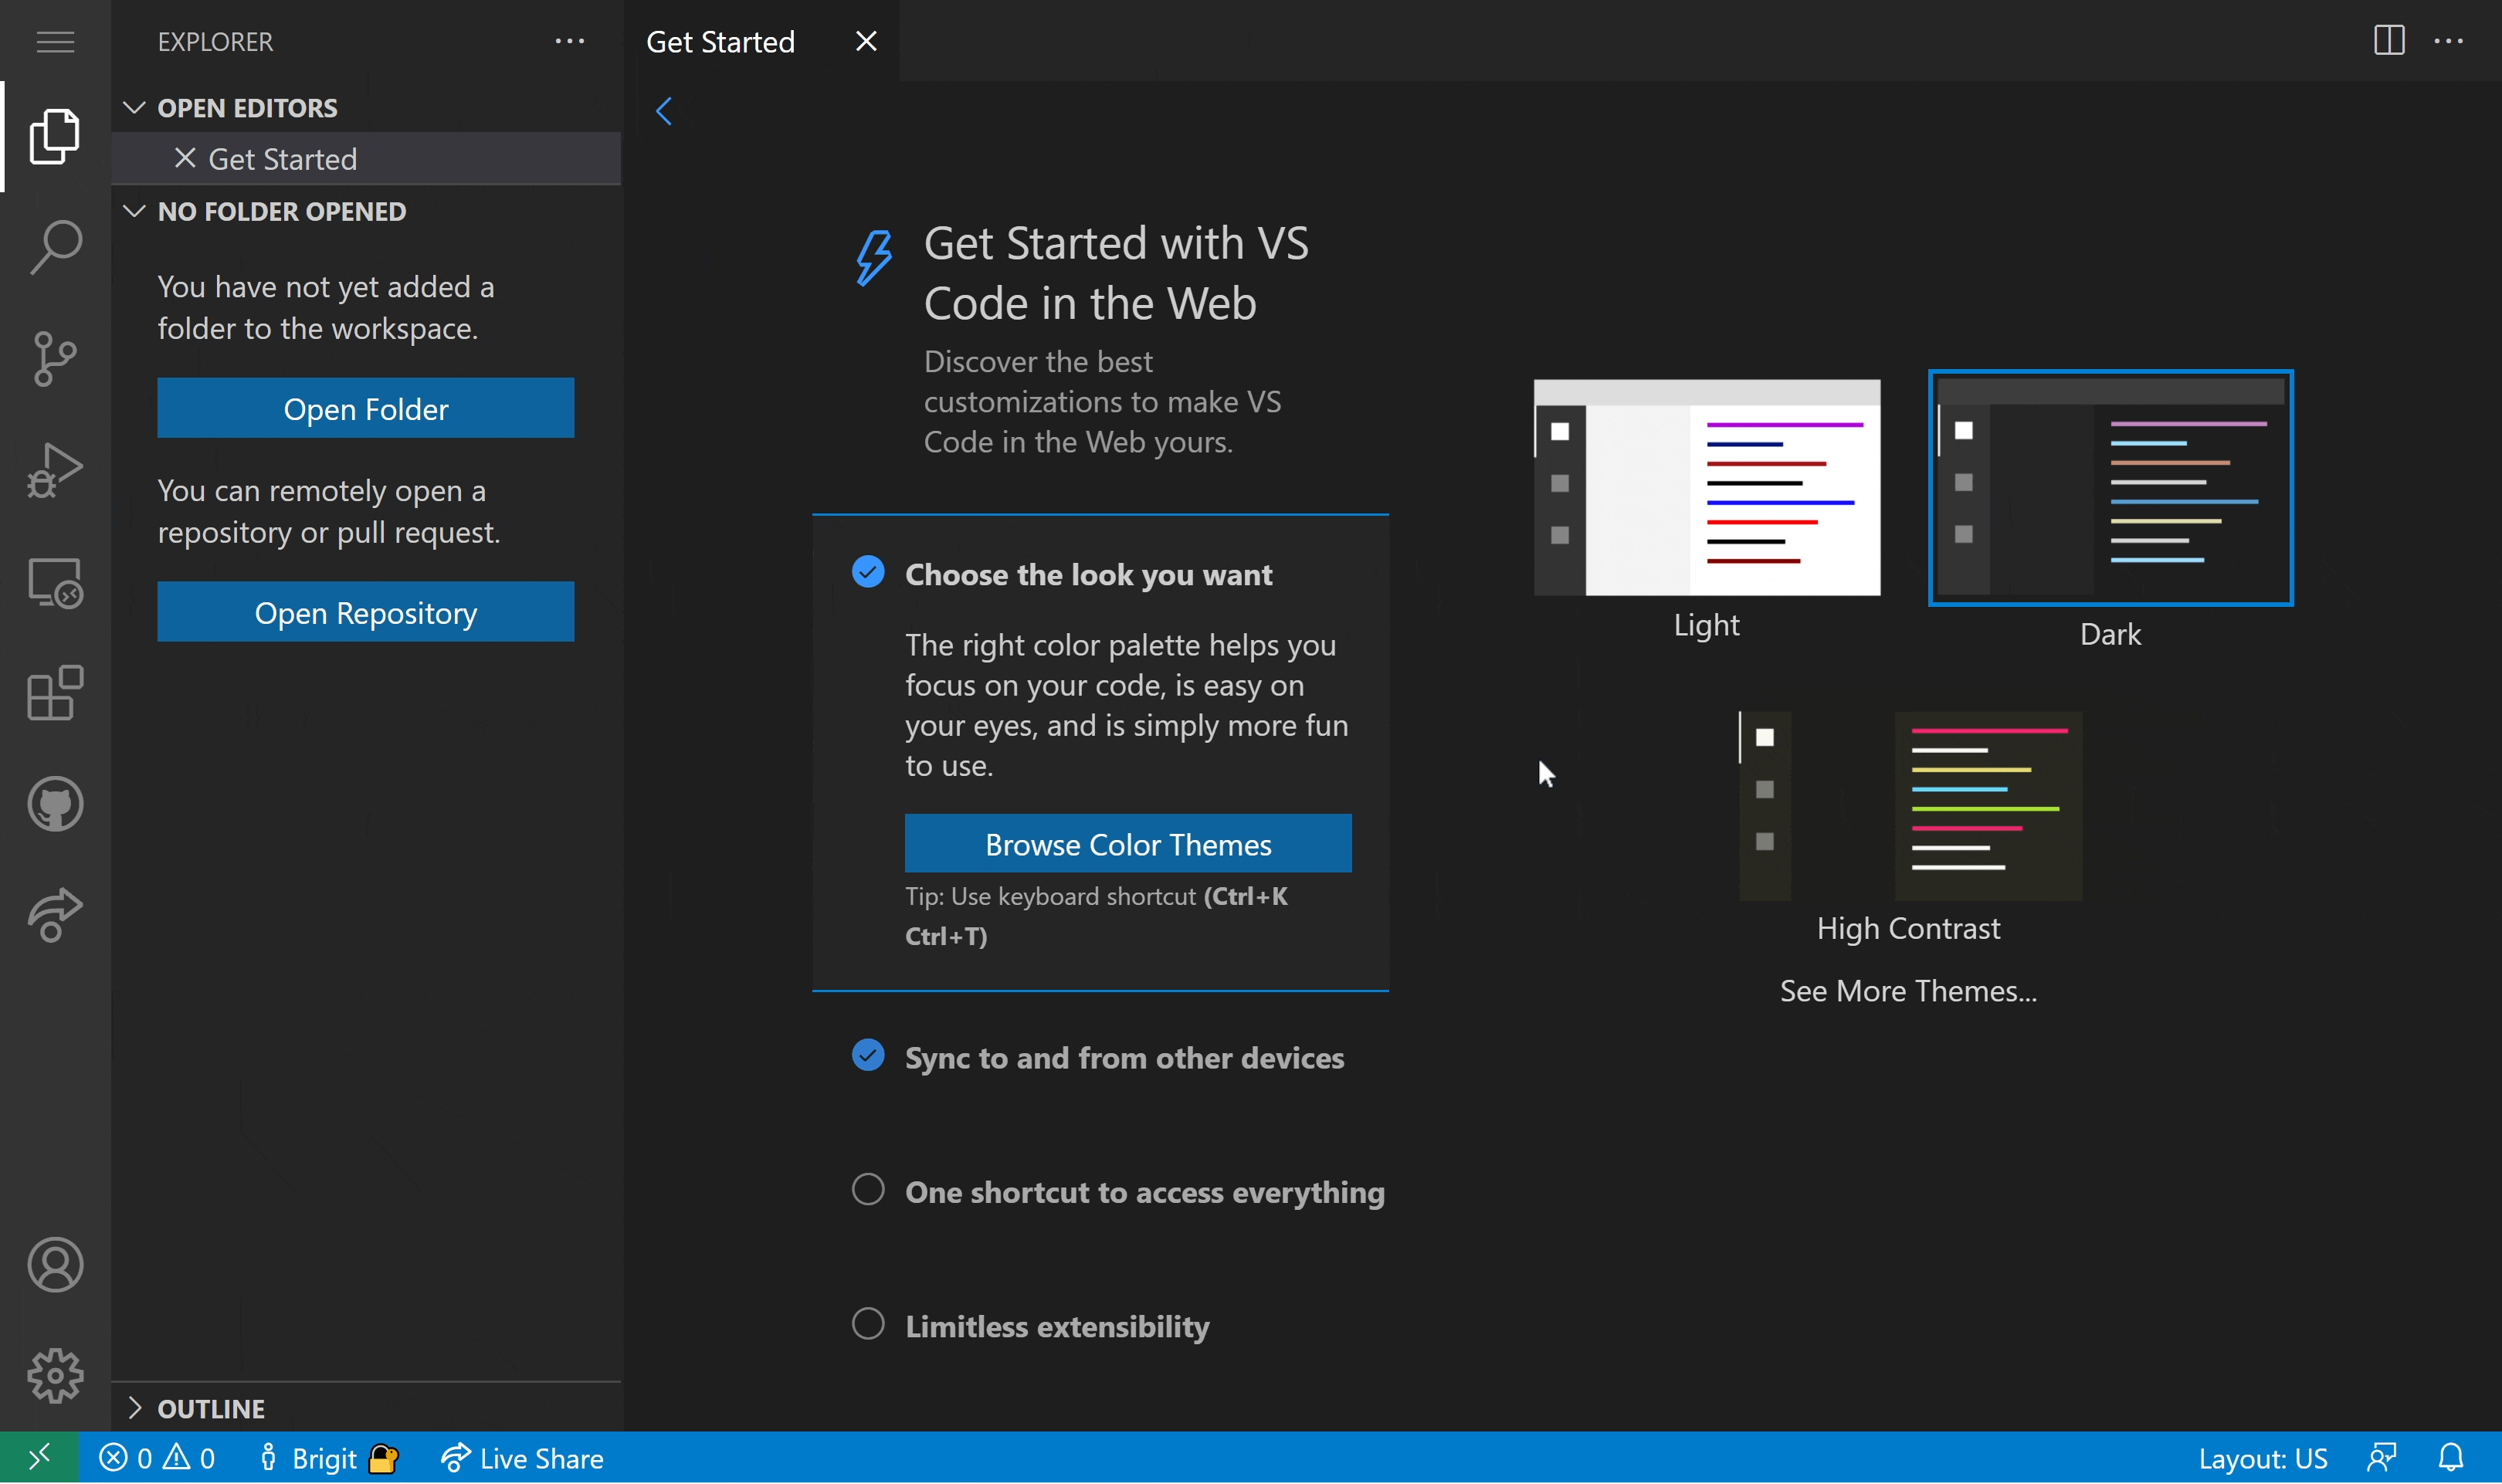
Task: Open the Search view
Action: 55,247
